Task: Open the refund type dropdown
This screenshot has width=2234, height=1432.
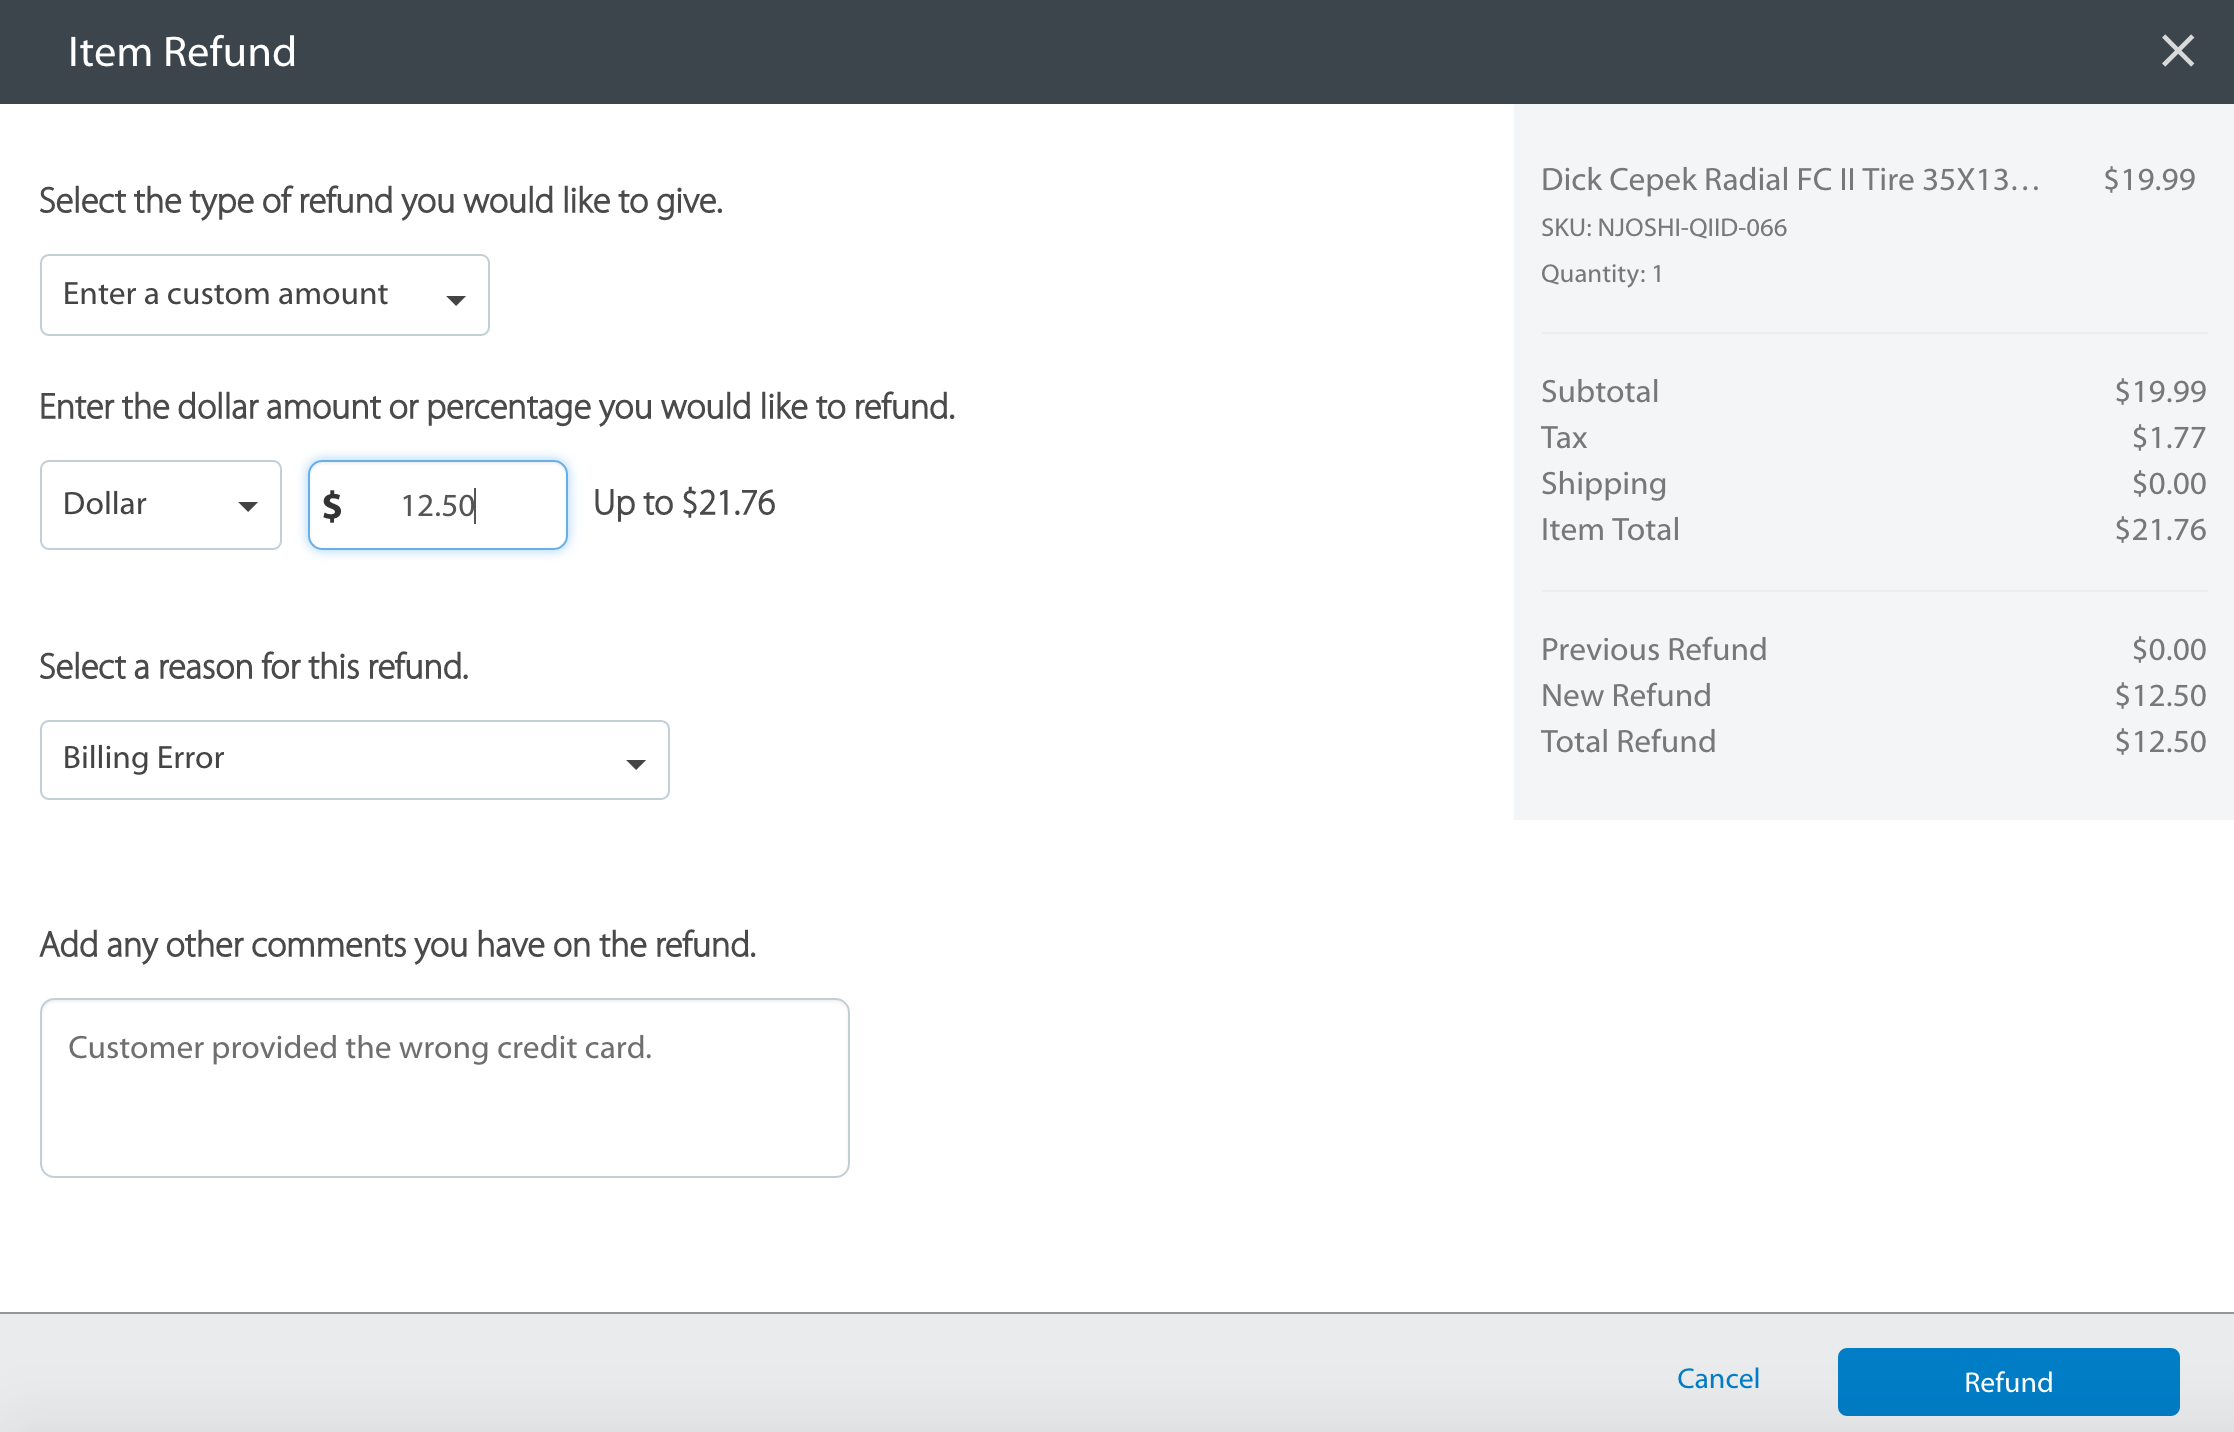Action: click(264, 295)
